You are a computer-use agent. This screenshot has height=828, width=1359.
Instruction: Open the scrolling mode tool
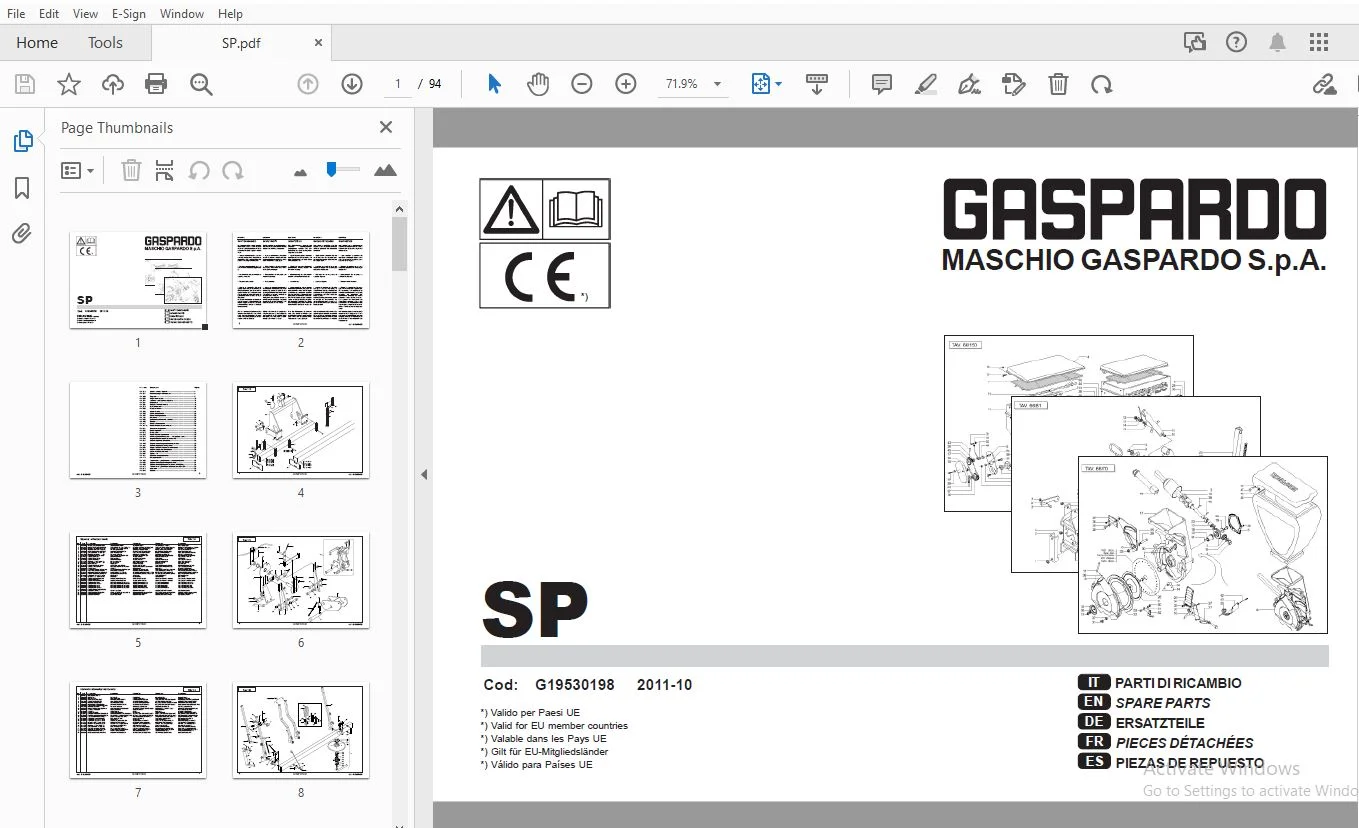817,85
